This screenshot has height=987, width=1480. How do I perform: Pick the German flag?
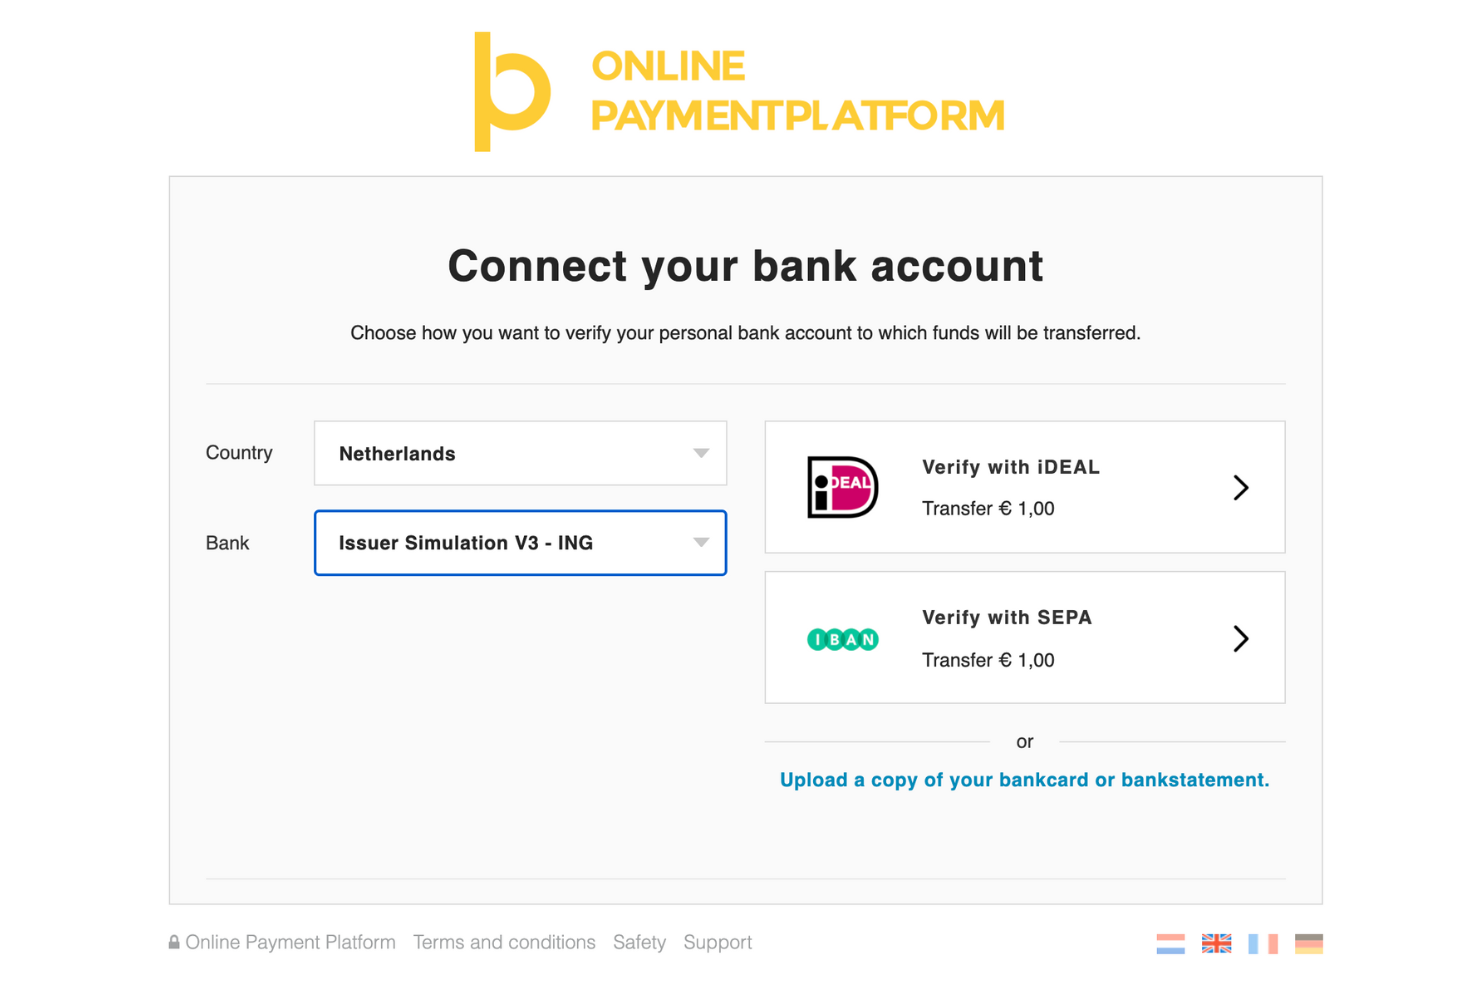click(x=1310, y=942)
